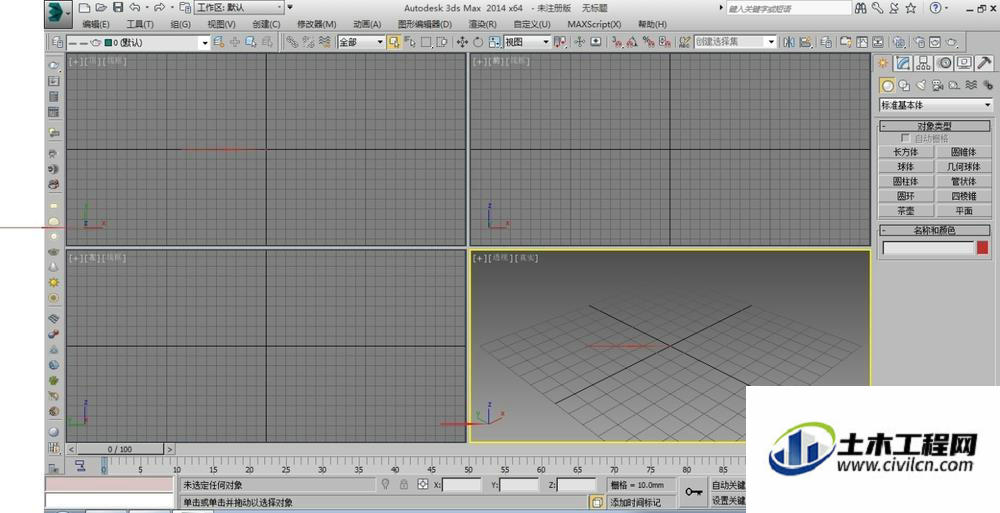Click the object name input field
Image resolution: width=1000 pixels, height=513 pixels.
point(928,248)
